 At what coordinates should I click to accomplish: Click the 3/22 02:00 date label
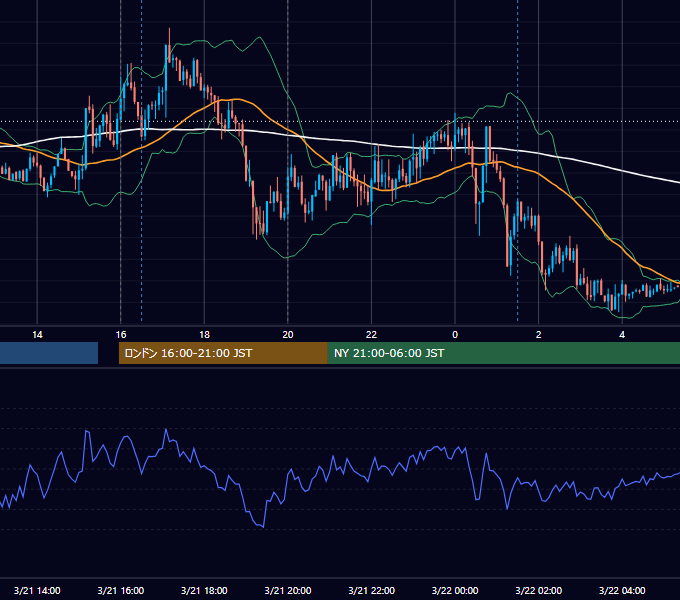[539, 590]
